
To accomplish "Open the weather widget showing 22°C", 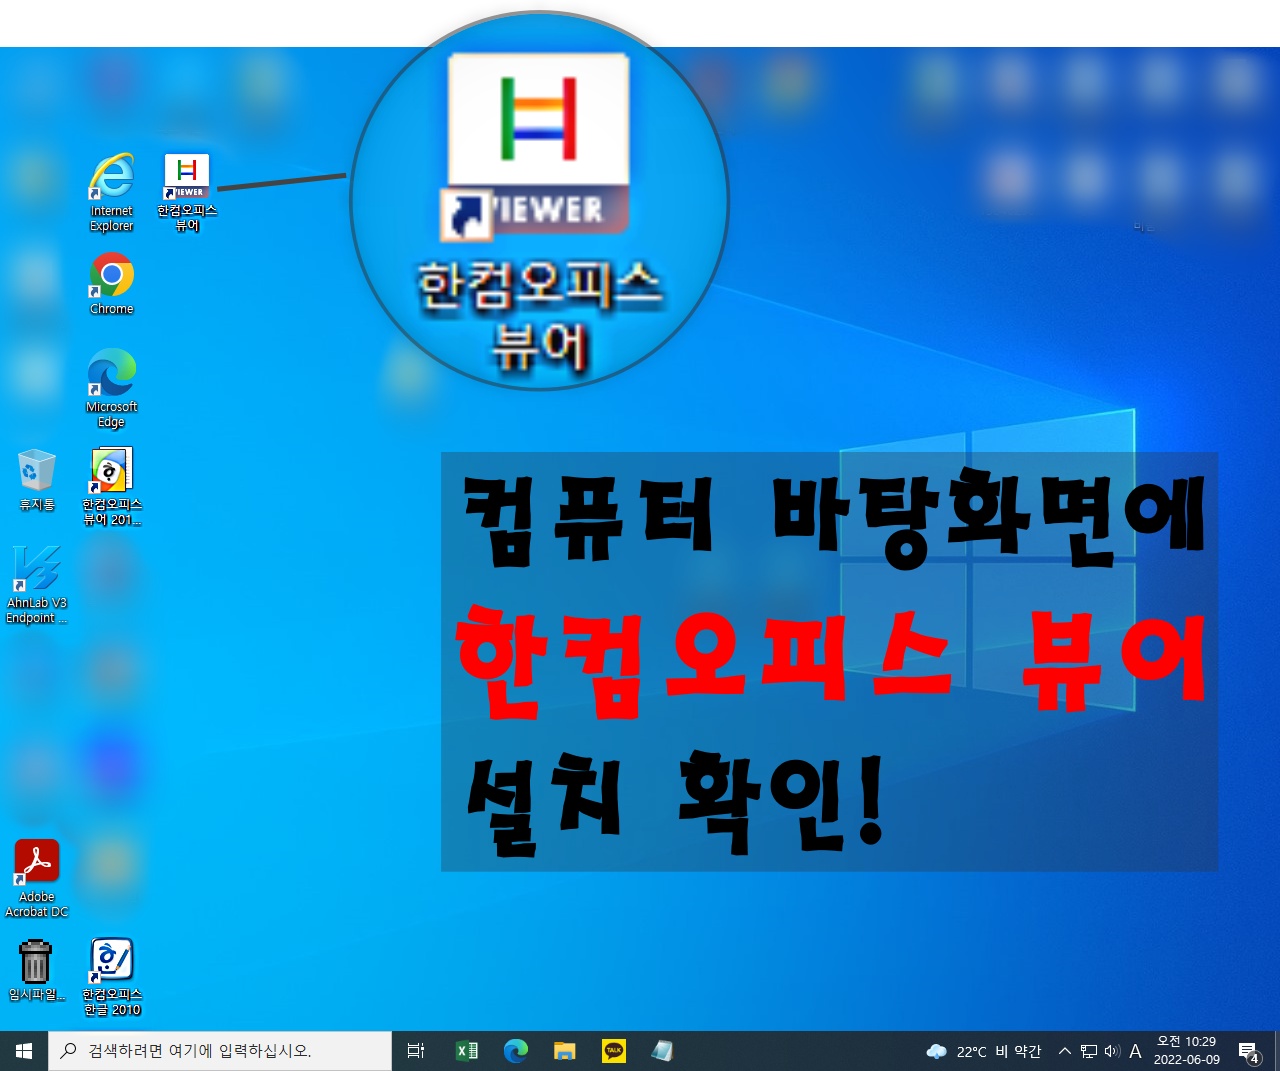I will click(984, 1051).
